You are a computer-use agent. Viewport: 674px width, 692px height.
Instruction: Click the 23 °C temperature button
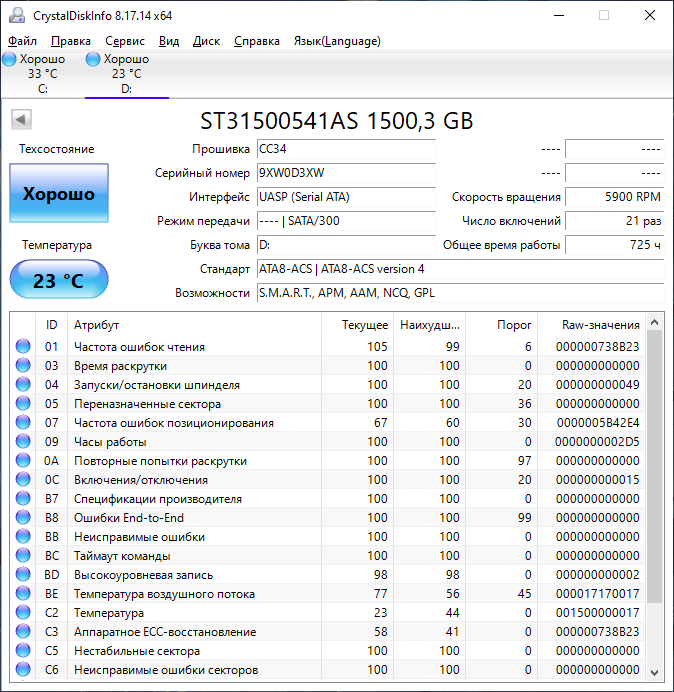pyautogui.click(x=59, y=281)
